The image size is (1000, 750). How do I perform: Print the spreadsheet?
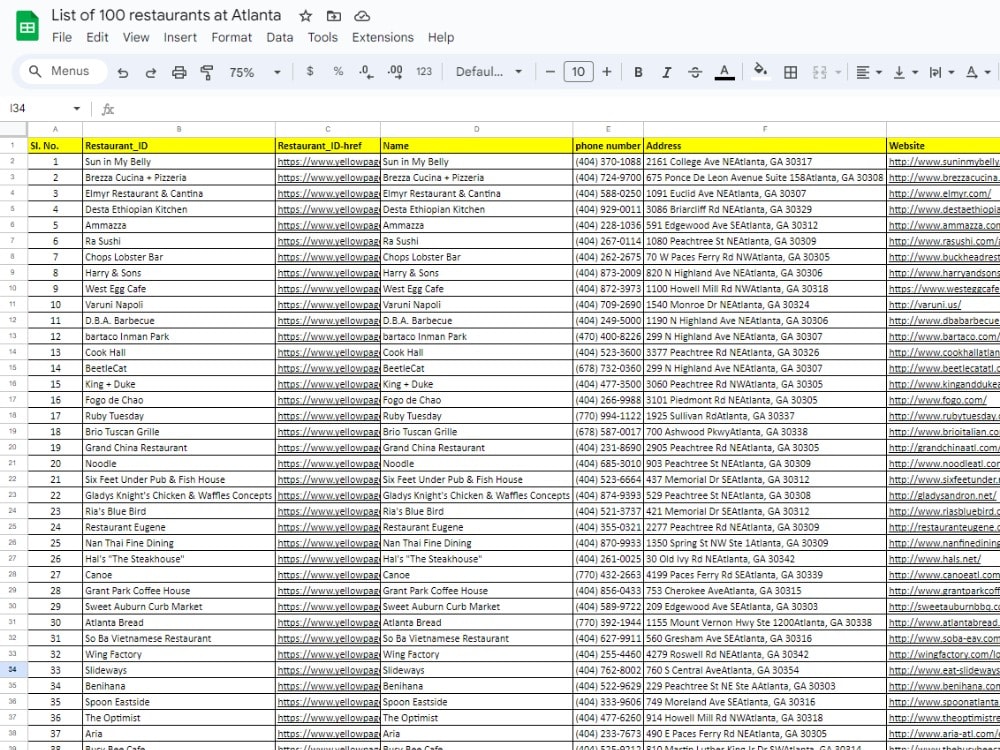point(179,72)
